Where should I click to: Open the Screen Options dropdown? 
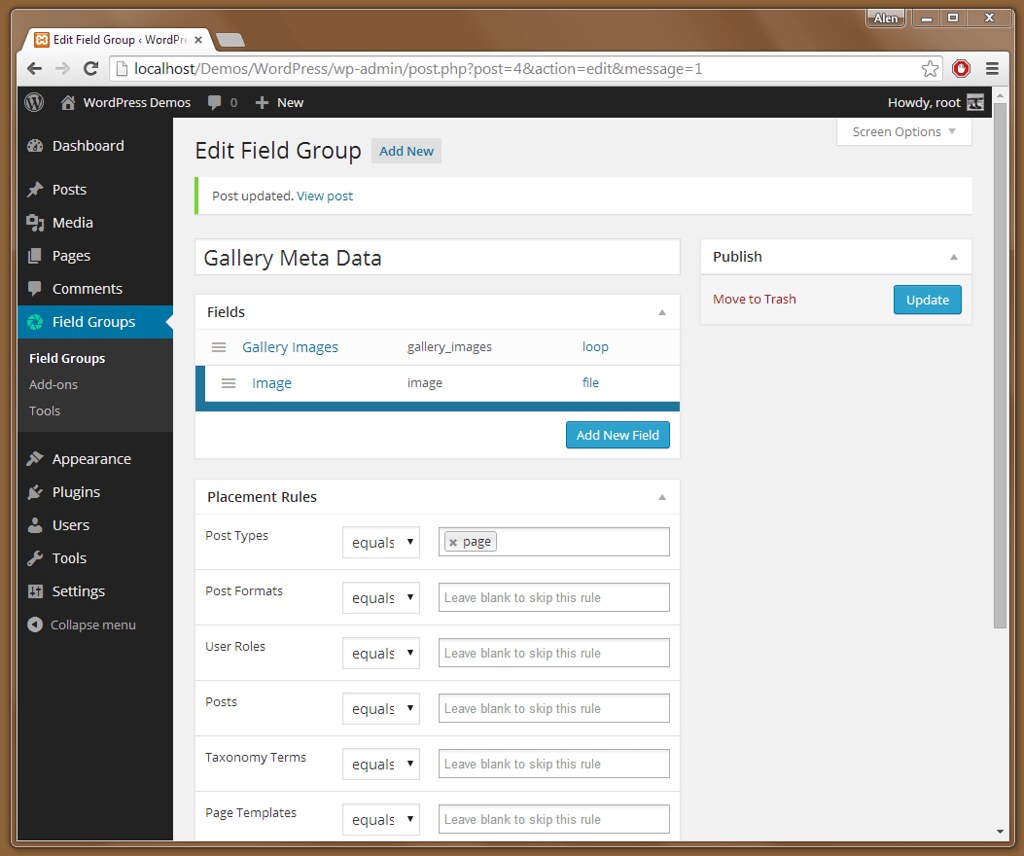coord(904,132)
